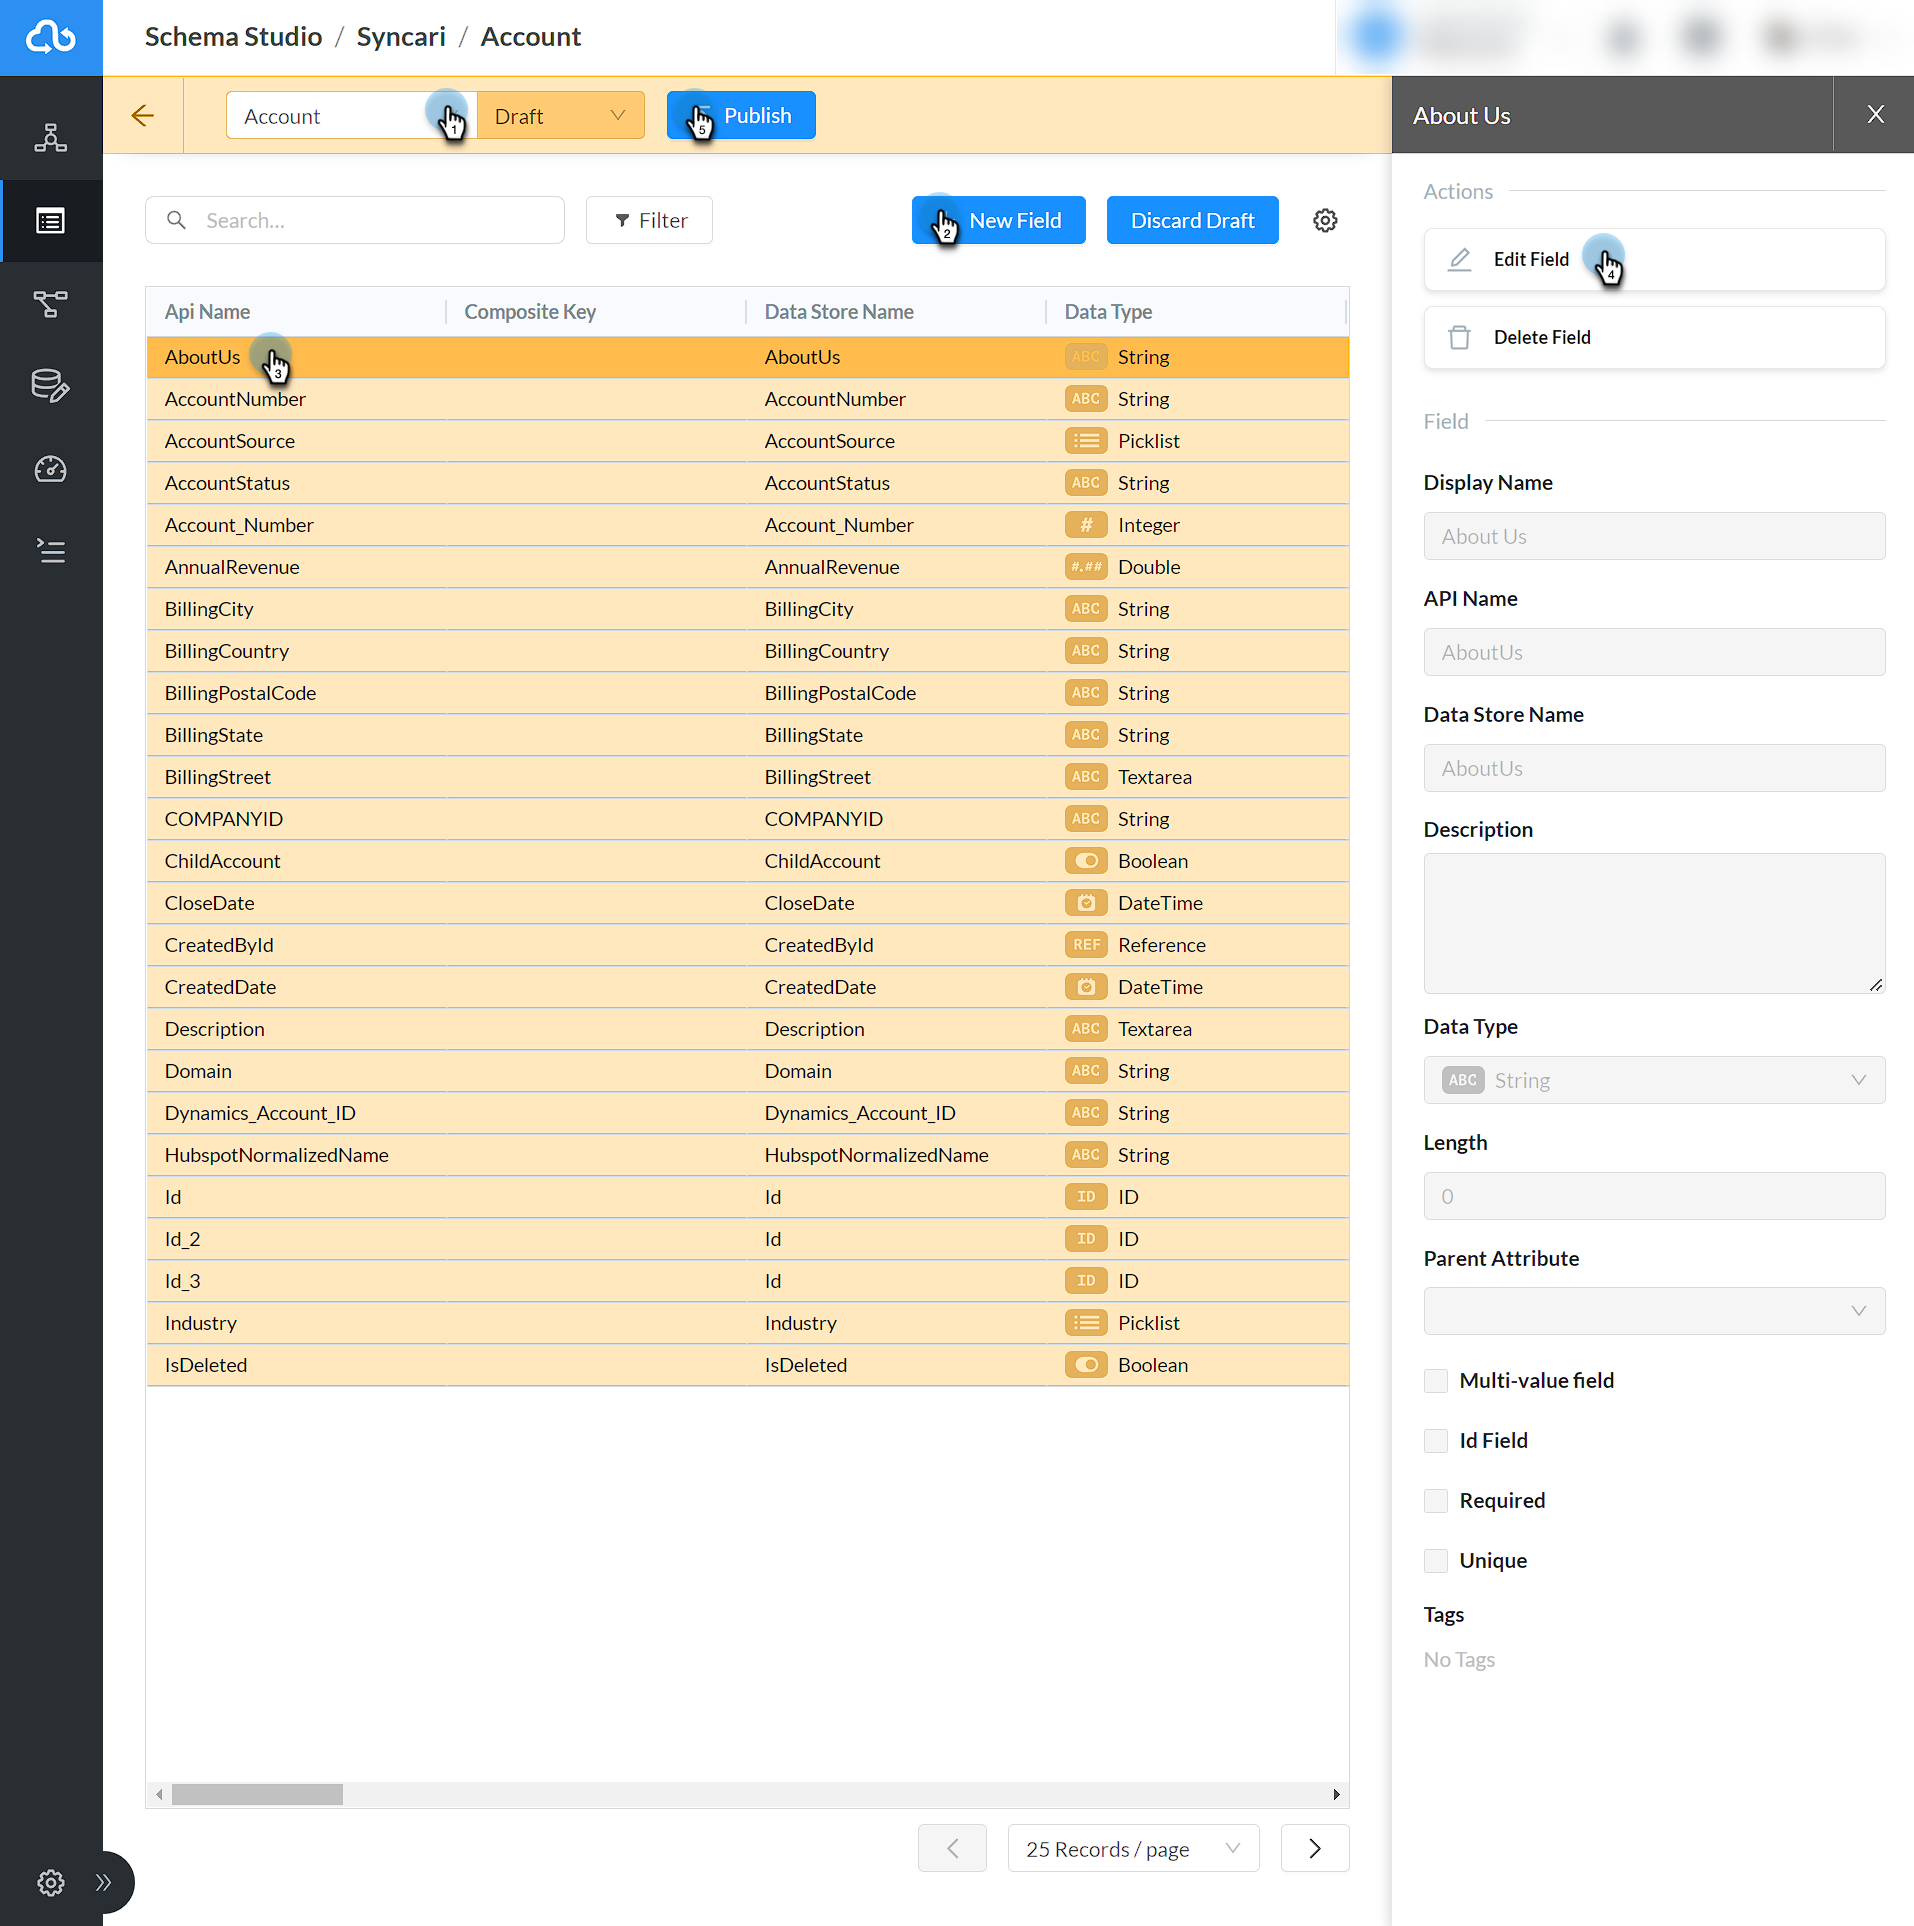This screenshot has width=1914, height=1926.
Task: Close the About Us panel
Action: 1876,115
